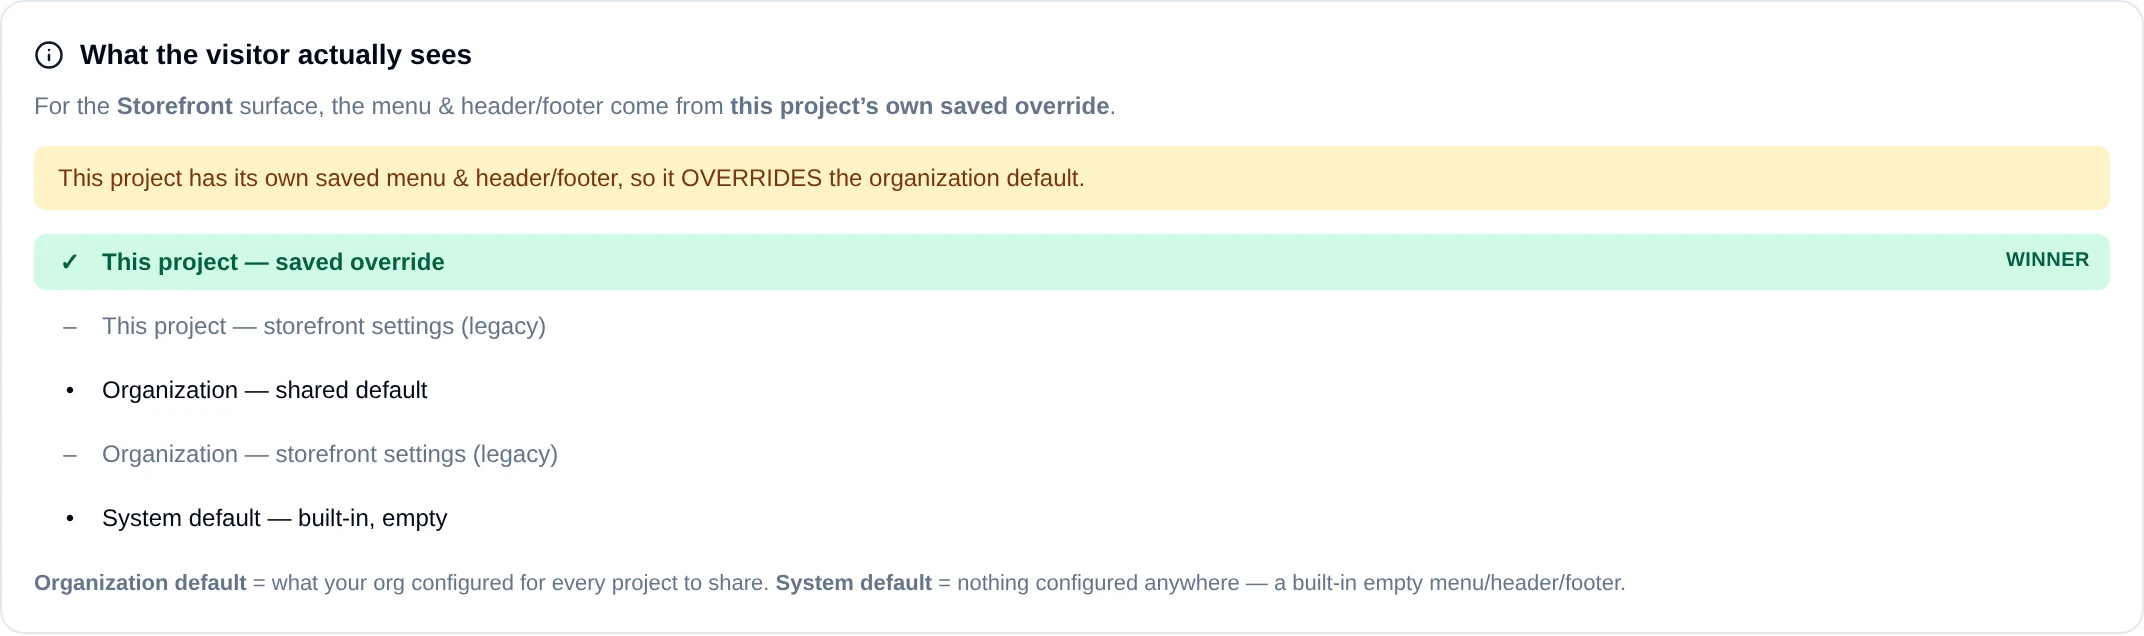Click 'What the visitor actually sees' heading

(x=276, y=55)
